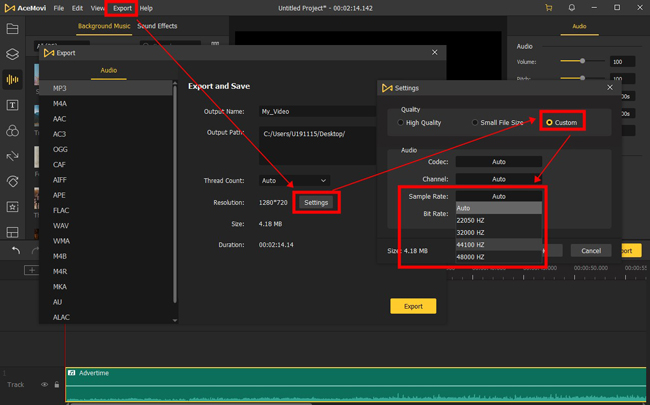Click the audio format list scrollbar

[x=175, y=193]
